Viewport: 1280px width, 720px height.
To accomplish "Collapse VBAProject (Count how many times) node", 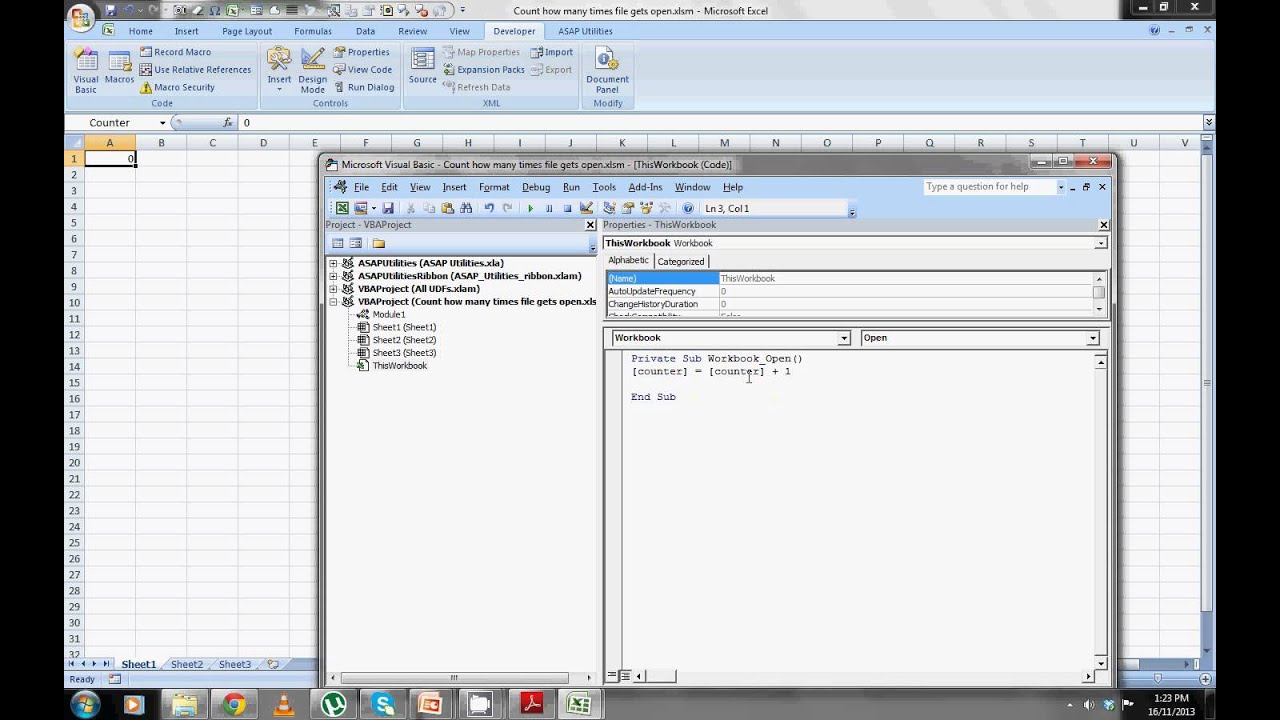I will (x=333, y=301).
